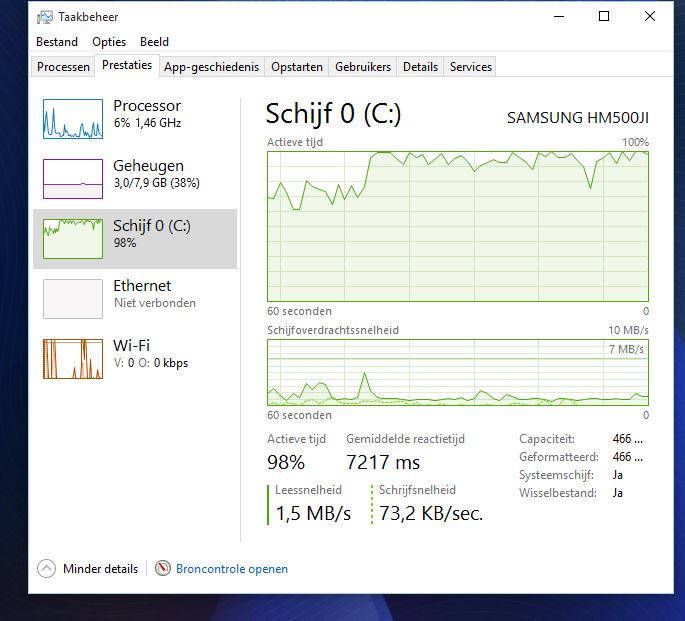Minimize the Taakbeheer window

tap(559, 17)
